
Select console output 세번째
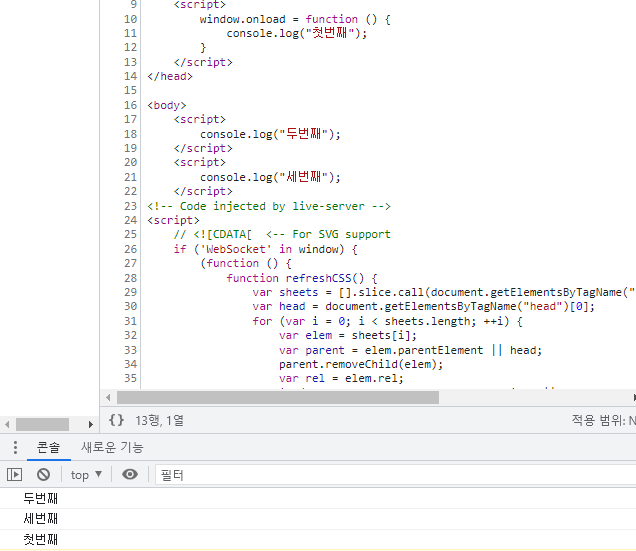tap(41, 519)
